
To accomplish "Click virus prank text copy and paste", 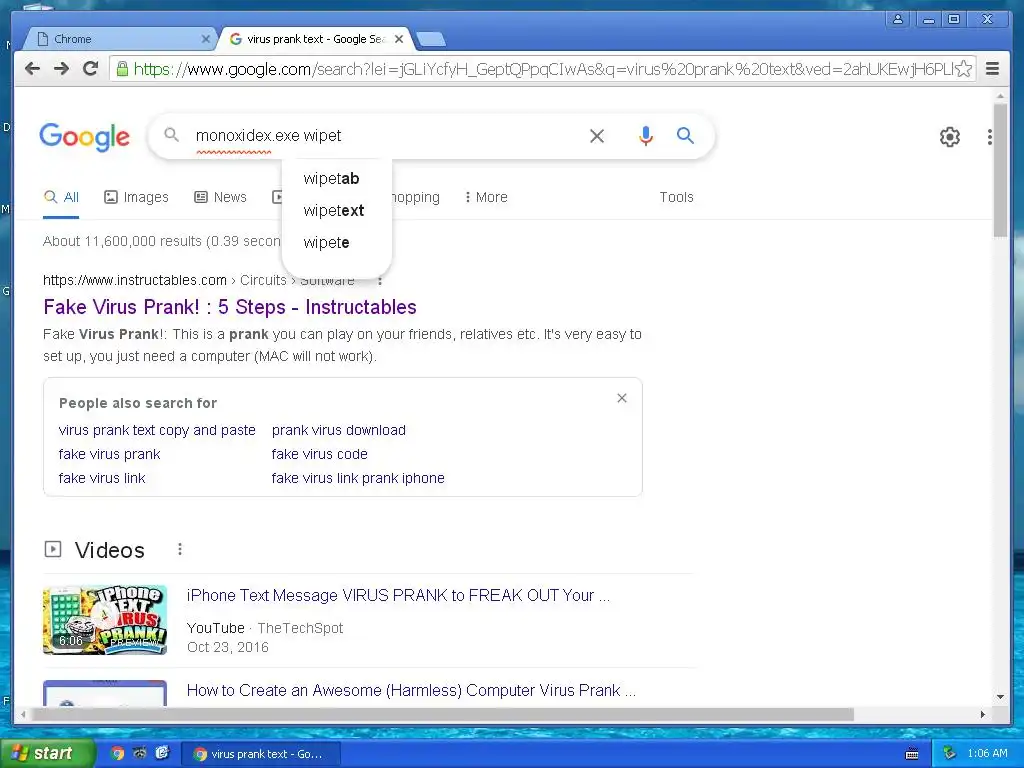I will point(157,430).
